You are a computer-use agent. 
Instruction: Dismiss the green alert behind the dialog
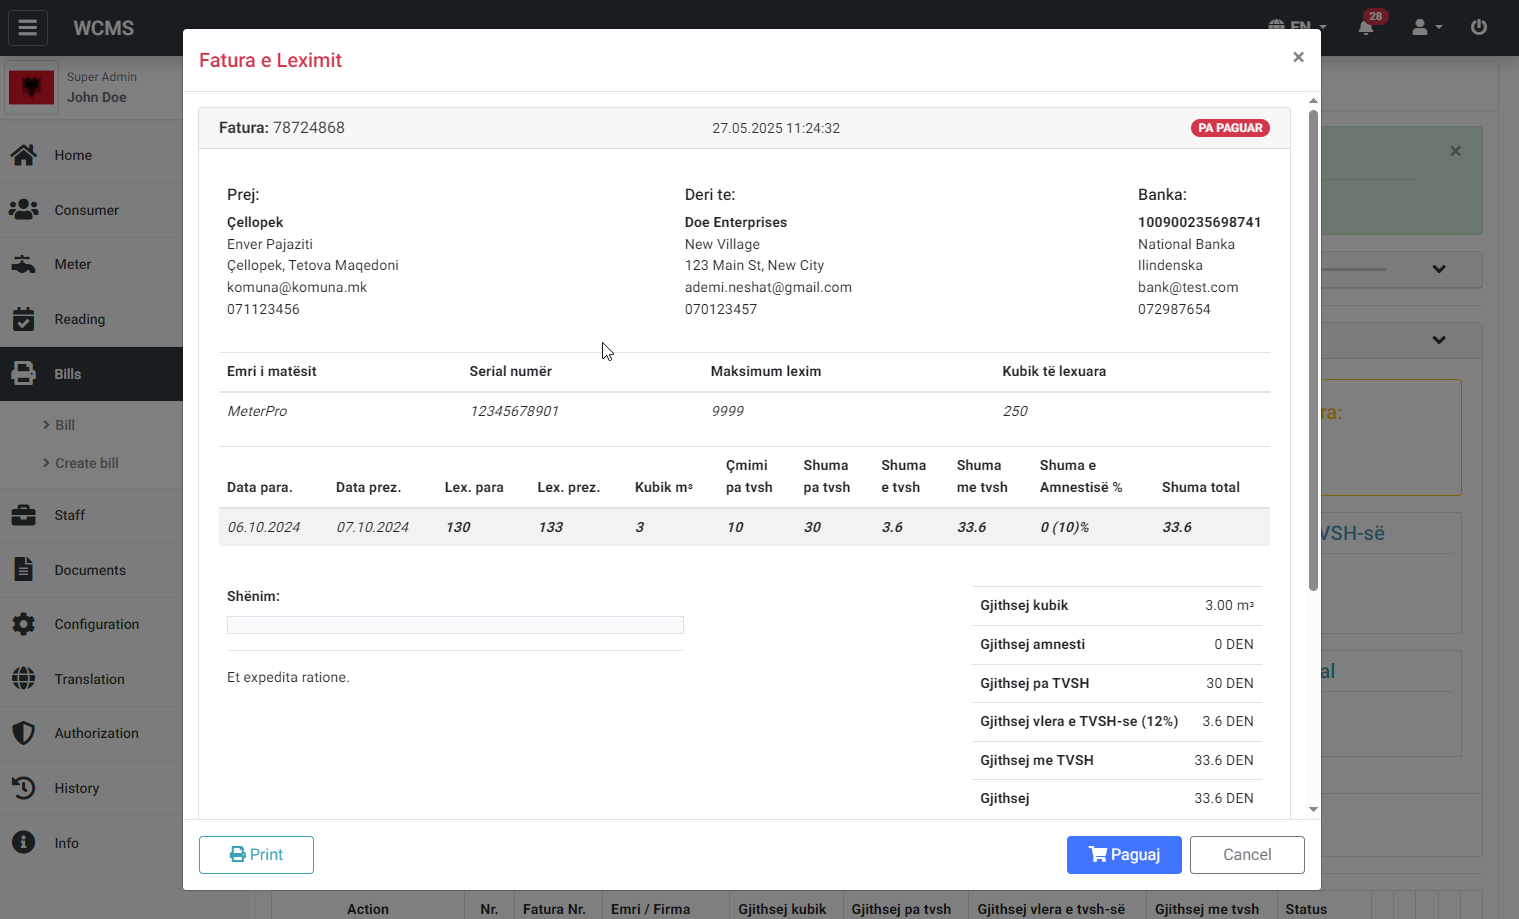click(x=1455, y=151)
